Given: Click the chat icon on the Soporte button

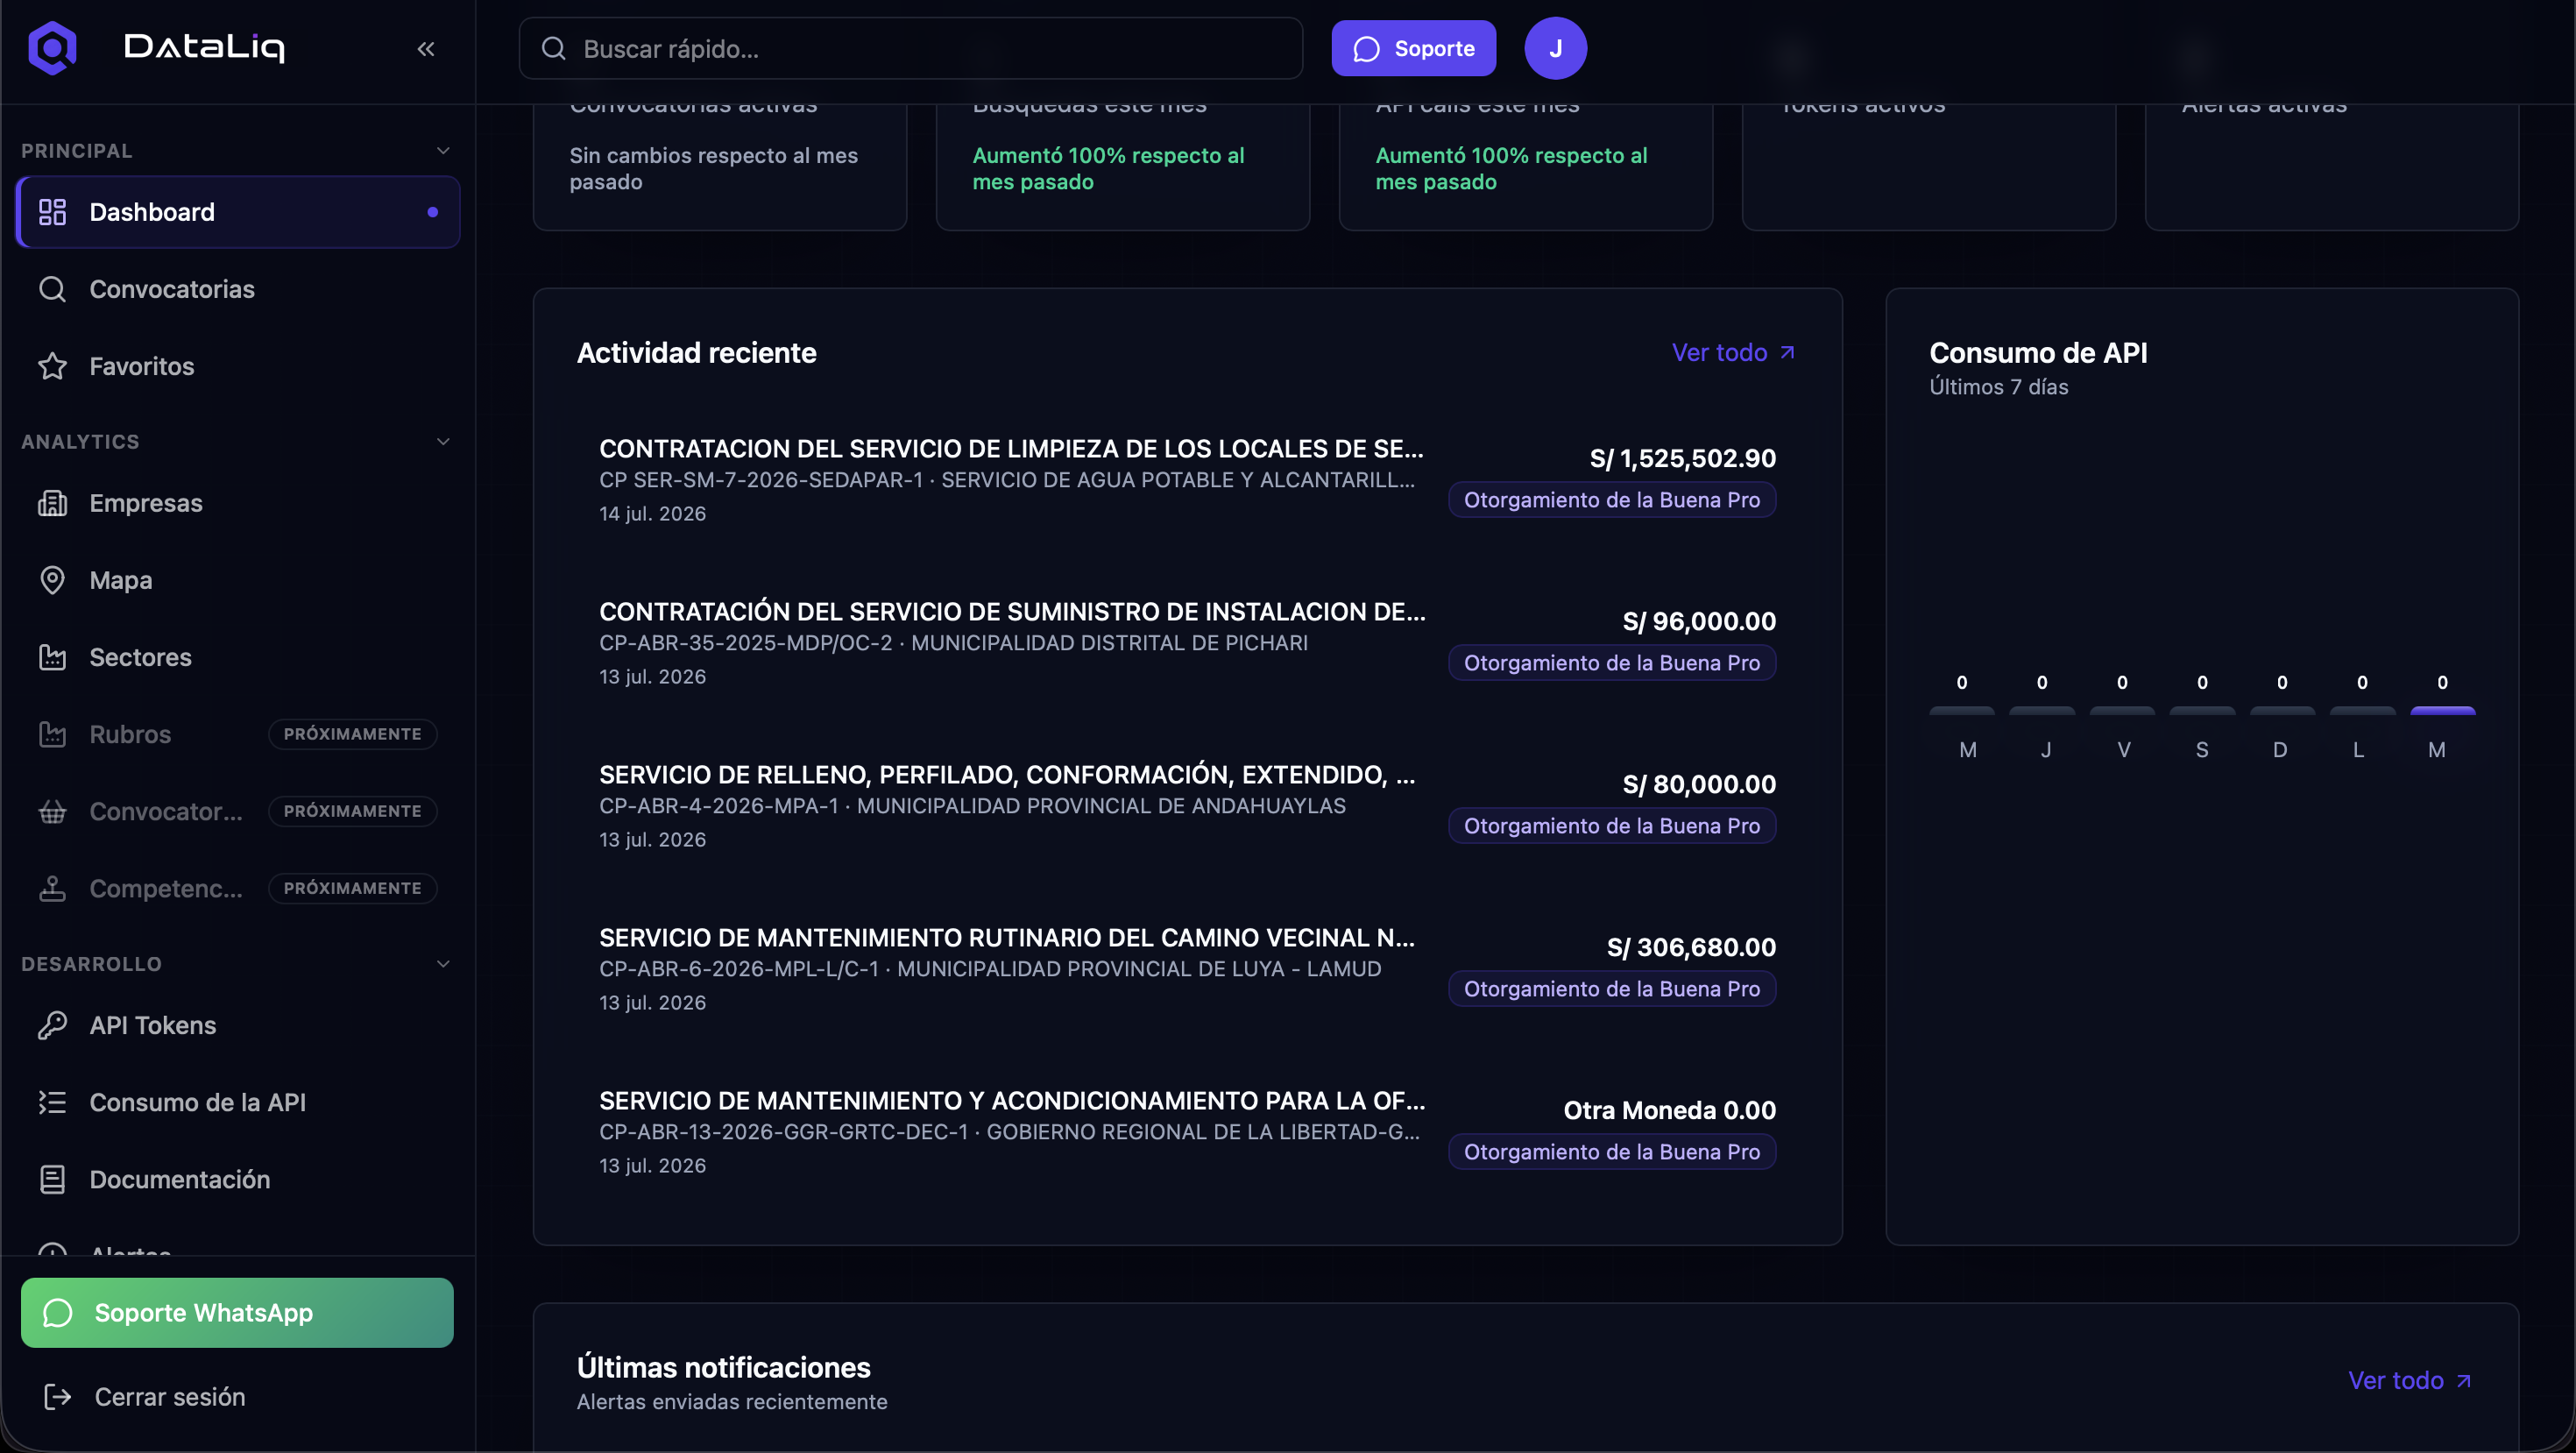Looking at the screenshot, I should pos(1367,49).
